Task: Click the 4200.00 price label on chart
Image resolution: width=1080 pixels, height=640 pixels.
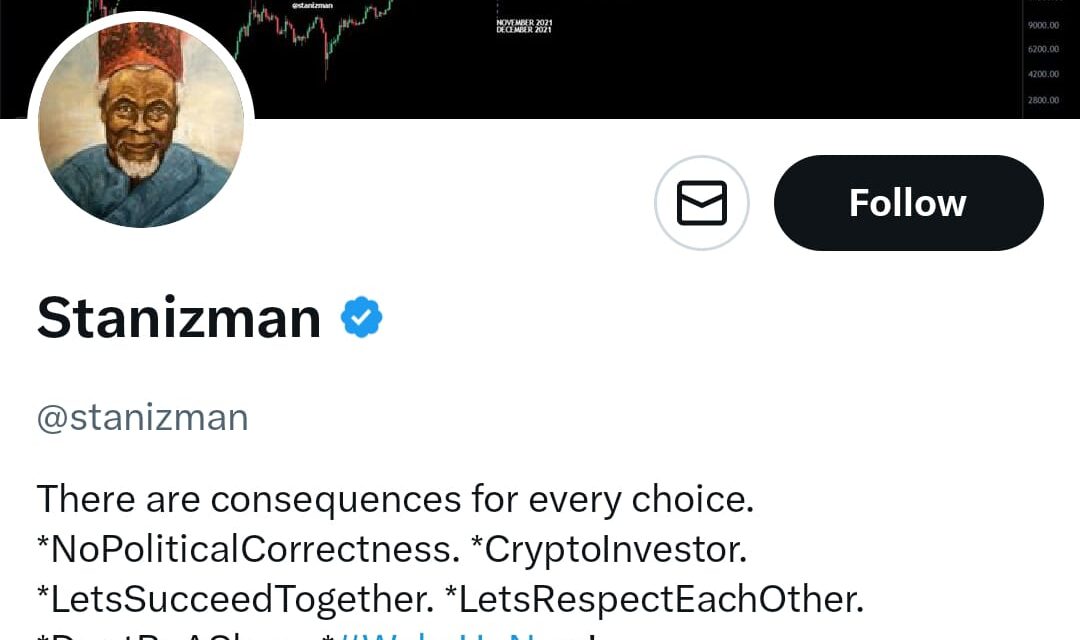Action: (x=1043, y=75)
